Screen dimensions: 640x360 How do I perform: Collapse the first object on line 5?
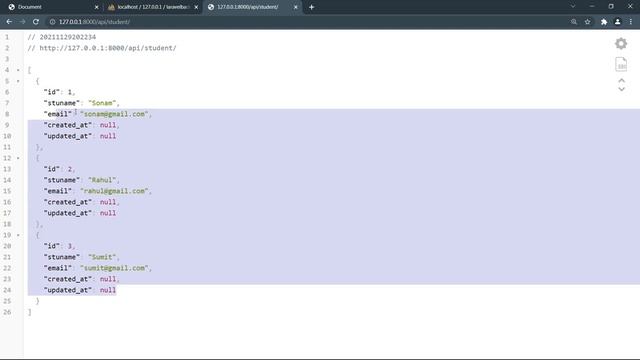coord(18,81)
